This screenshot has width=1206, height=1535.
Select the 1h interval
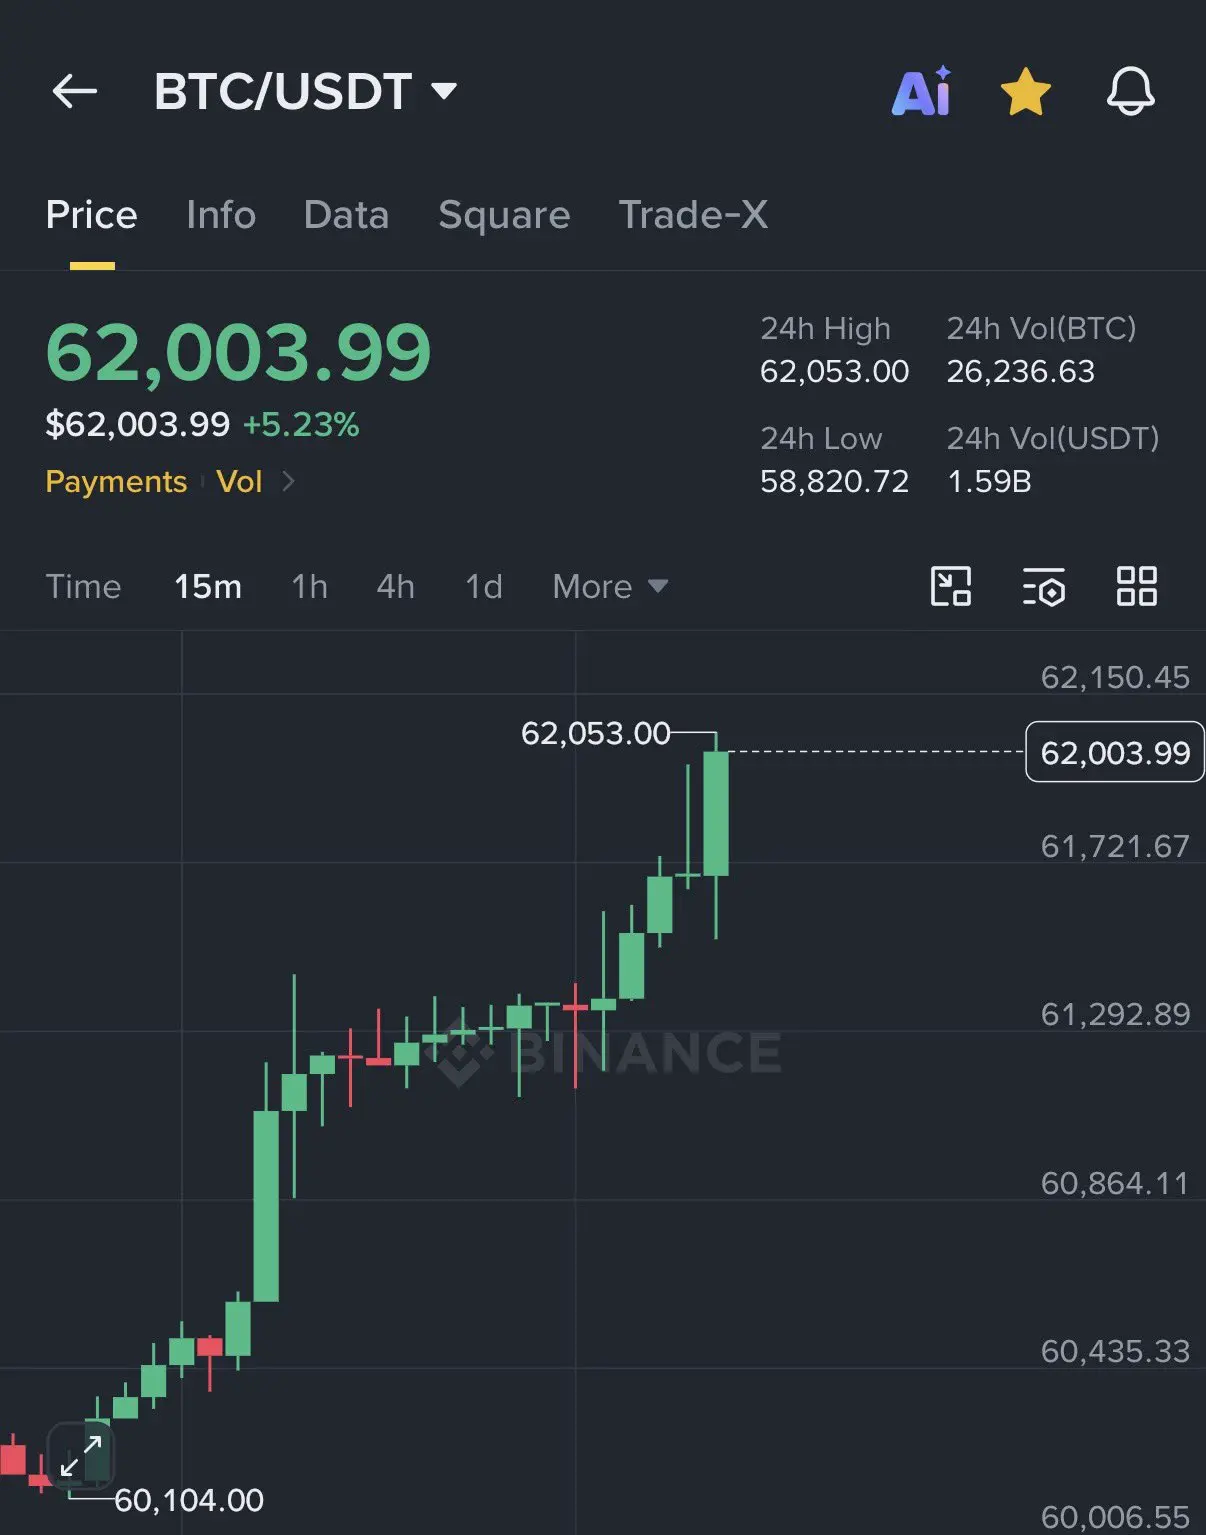click(309, 586)
